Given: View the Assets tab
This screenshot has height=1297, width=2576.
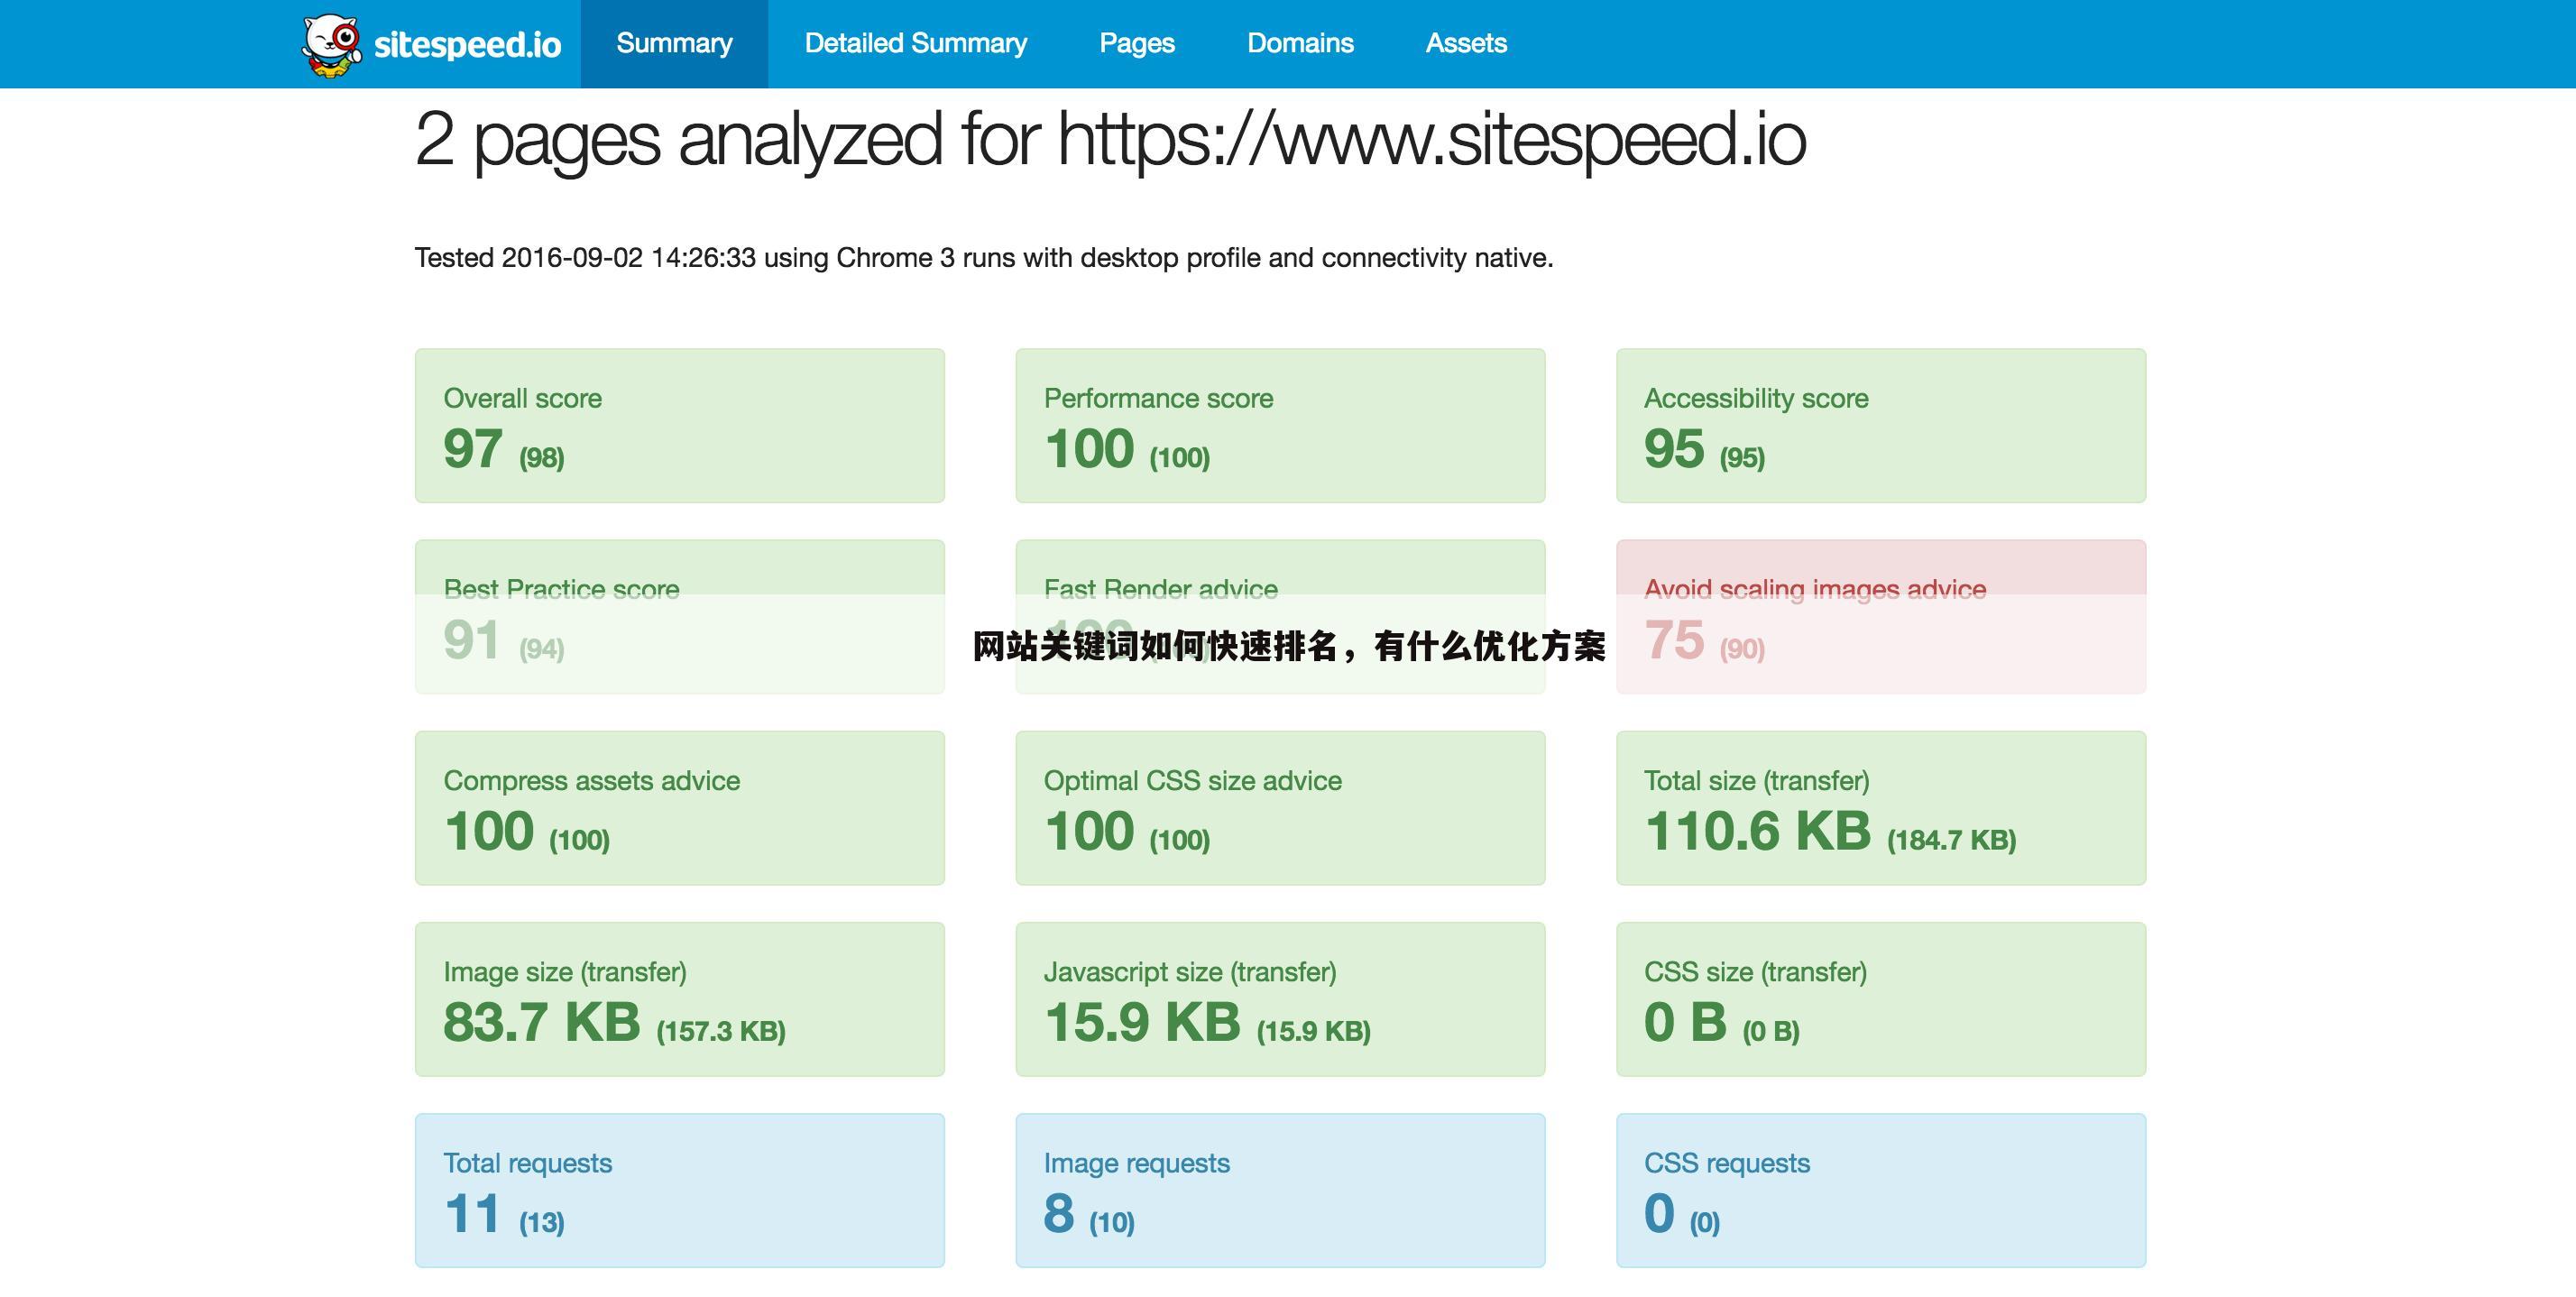Looking at the screenshot, I should tap(1466, 43).
